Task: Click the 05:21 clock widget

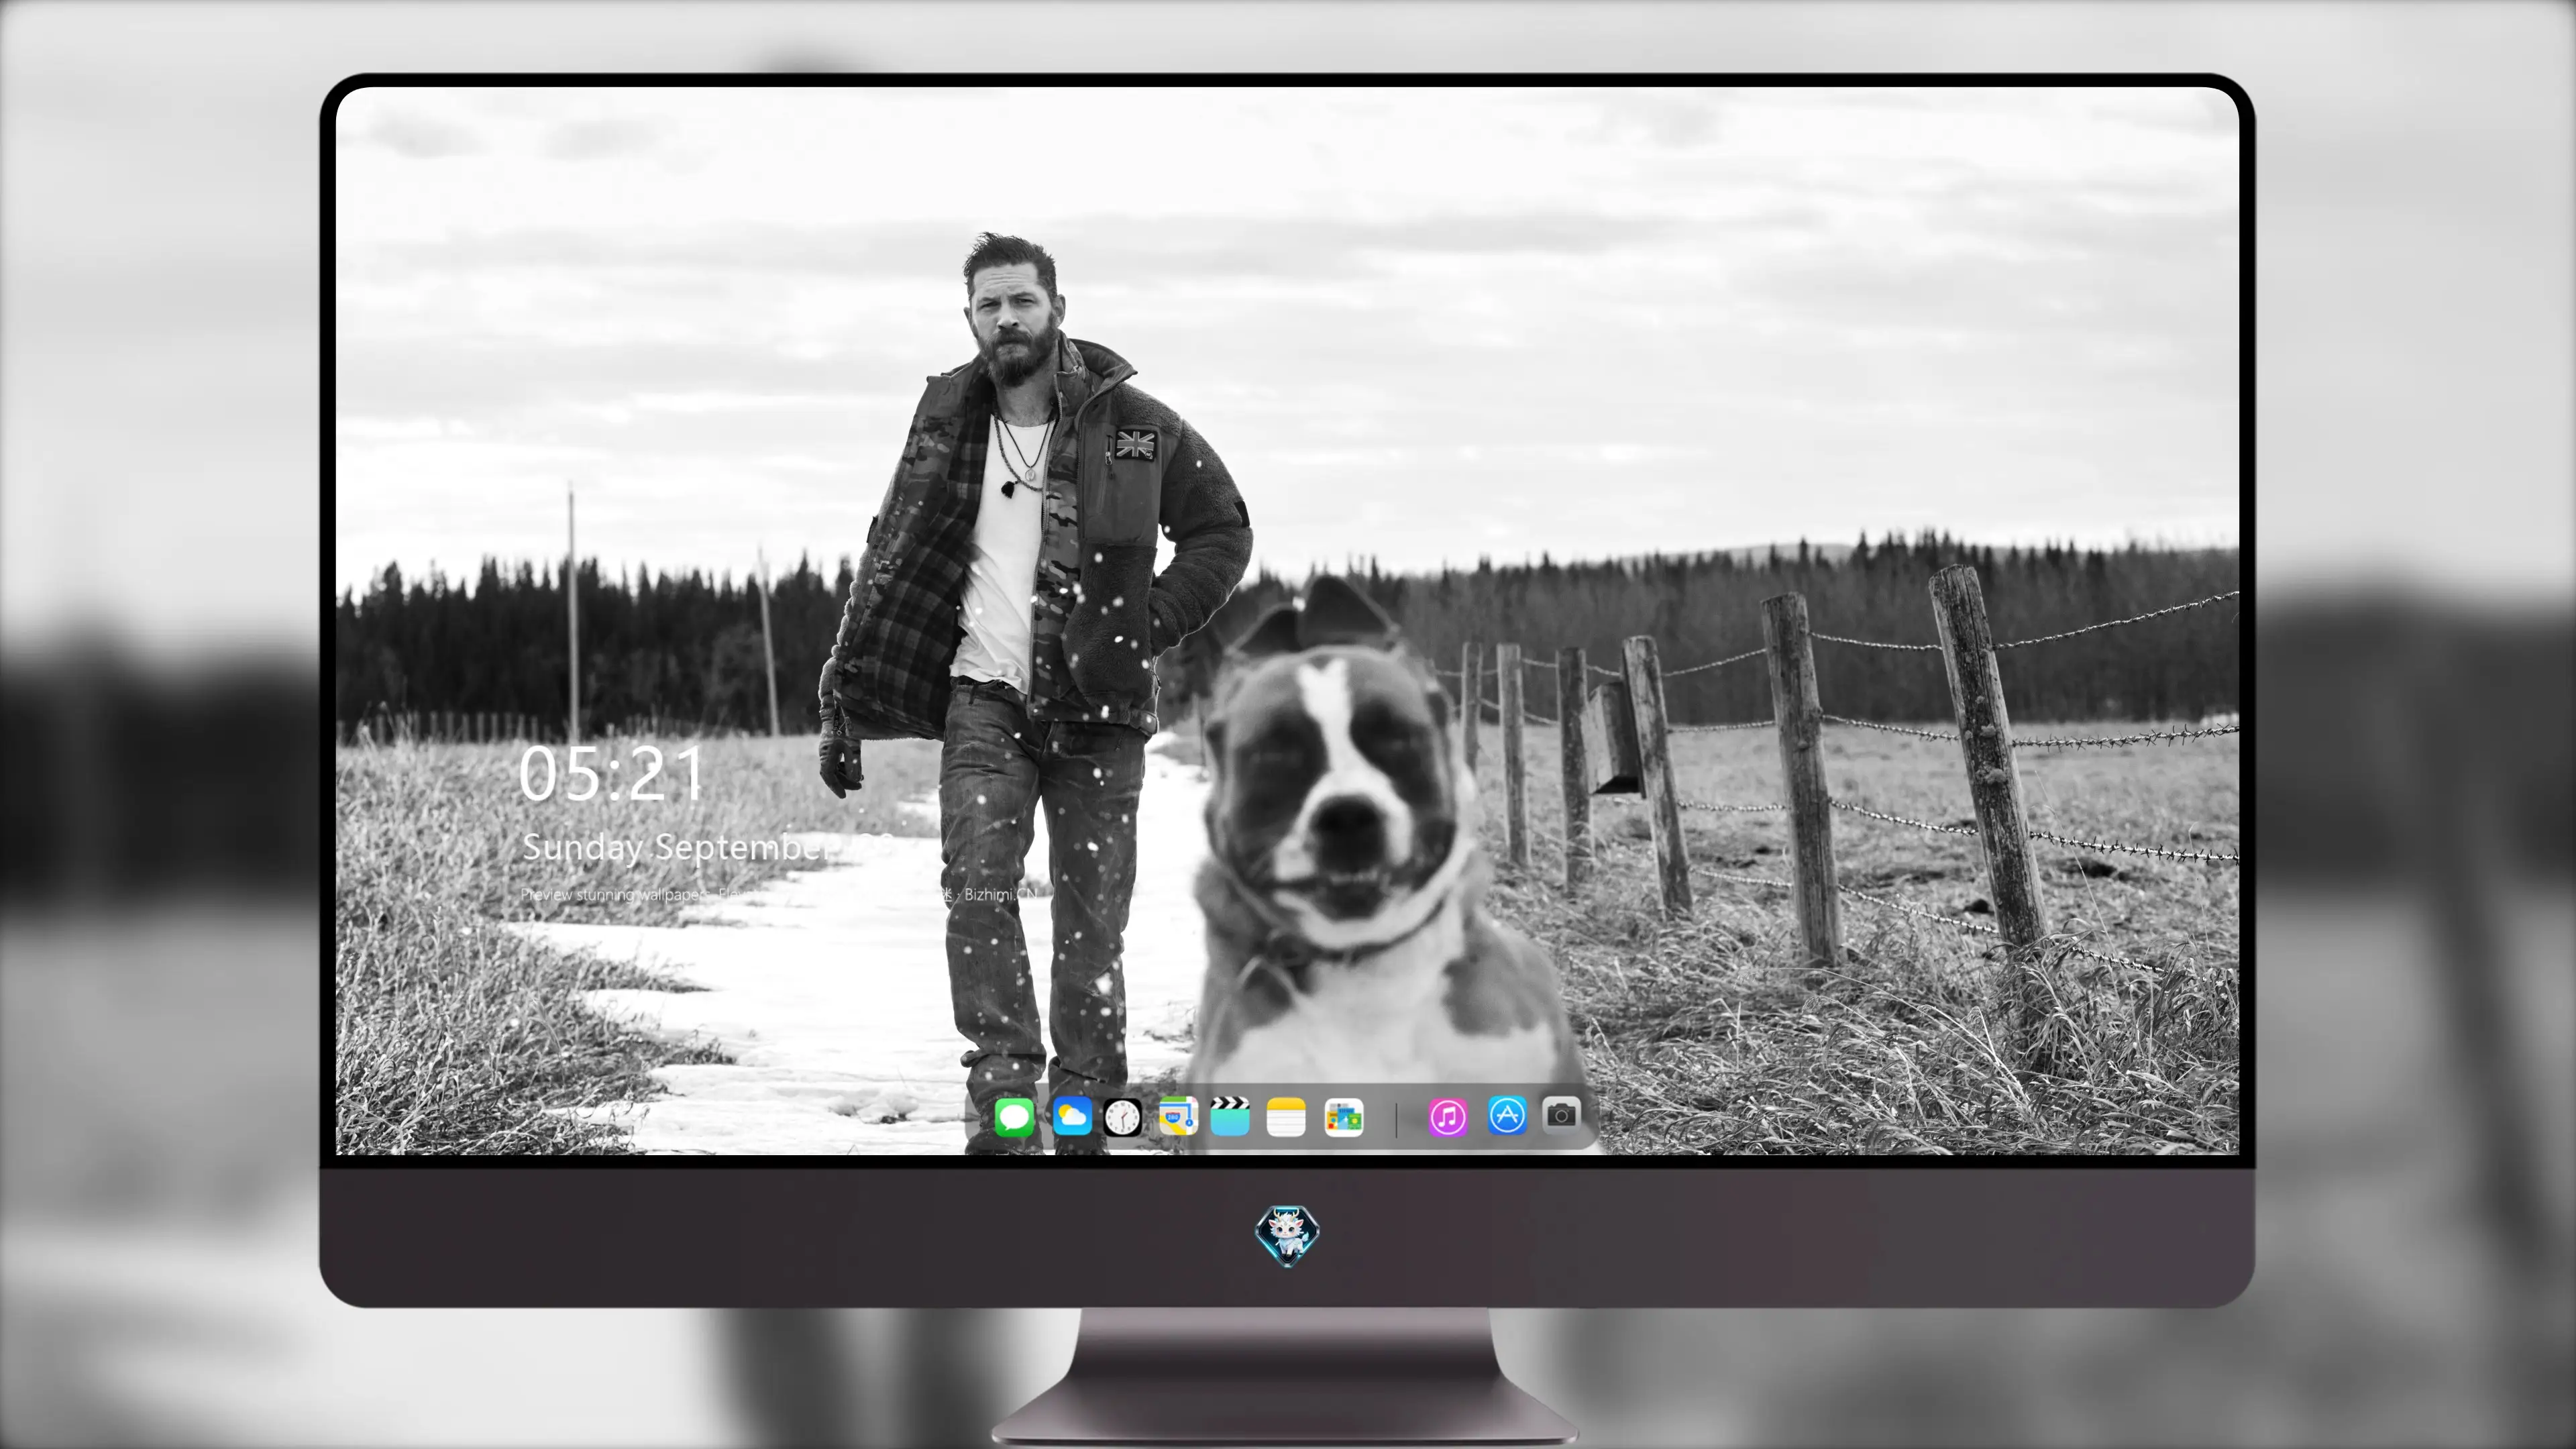Action: [x=611, y=773]
